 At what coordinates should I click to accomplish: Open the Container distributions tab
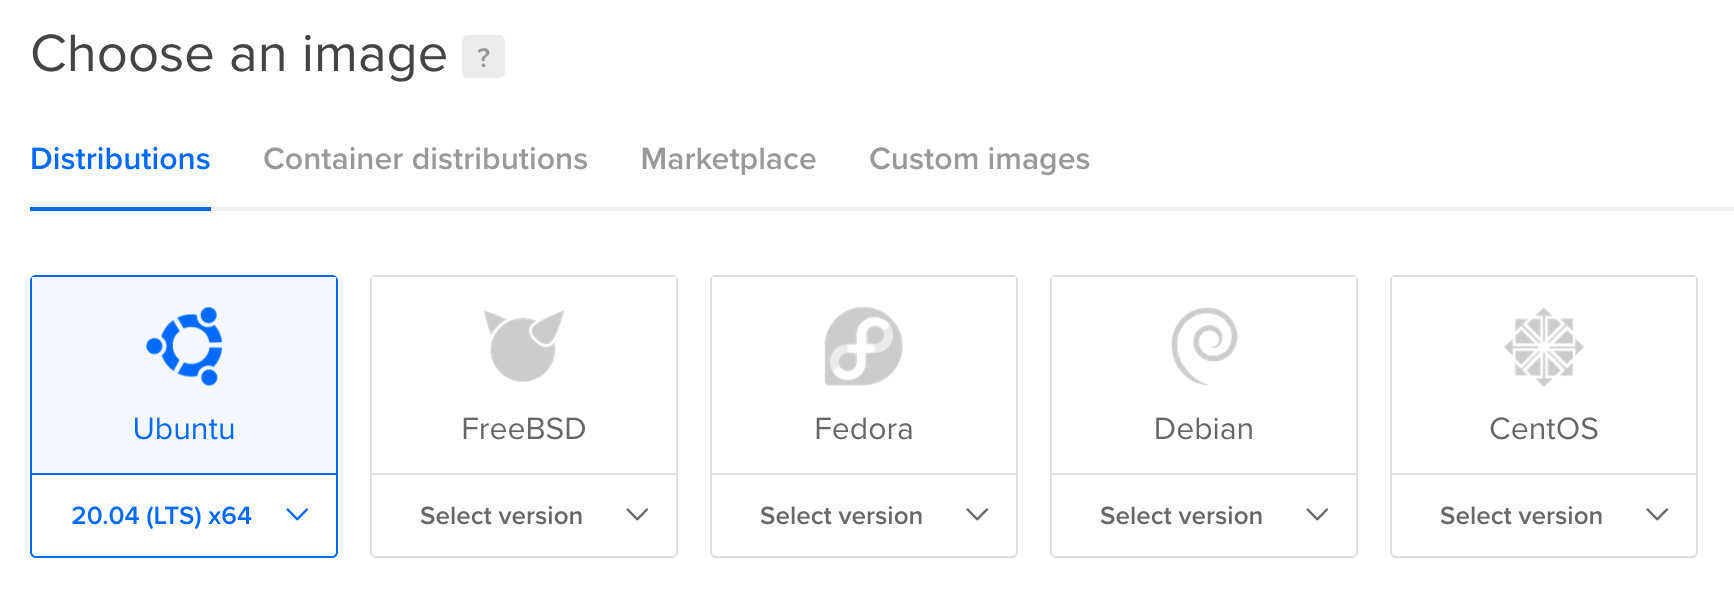tap(425, 159)
